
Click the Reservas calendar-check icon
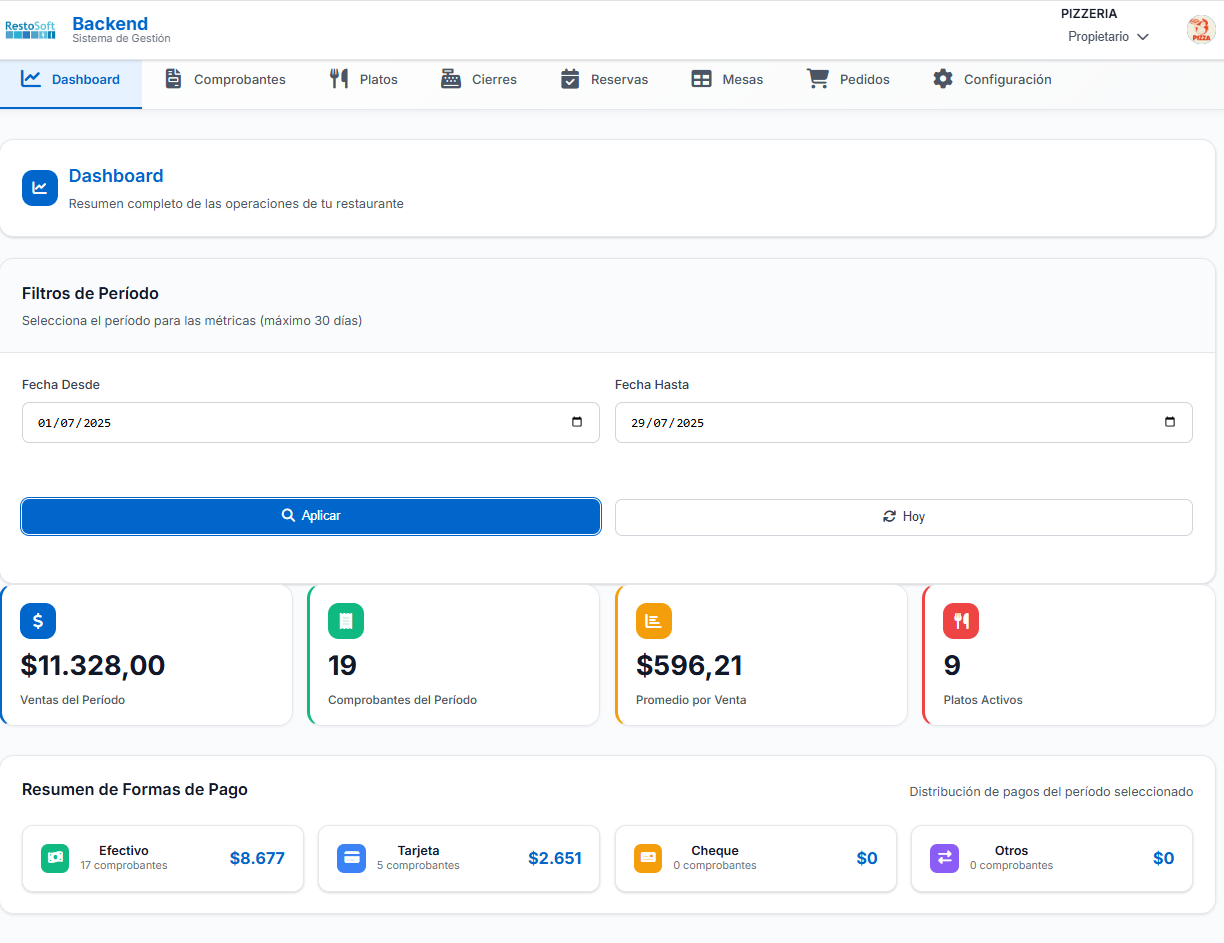pyautogui.click(x=570, y=79)
